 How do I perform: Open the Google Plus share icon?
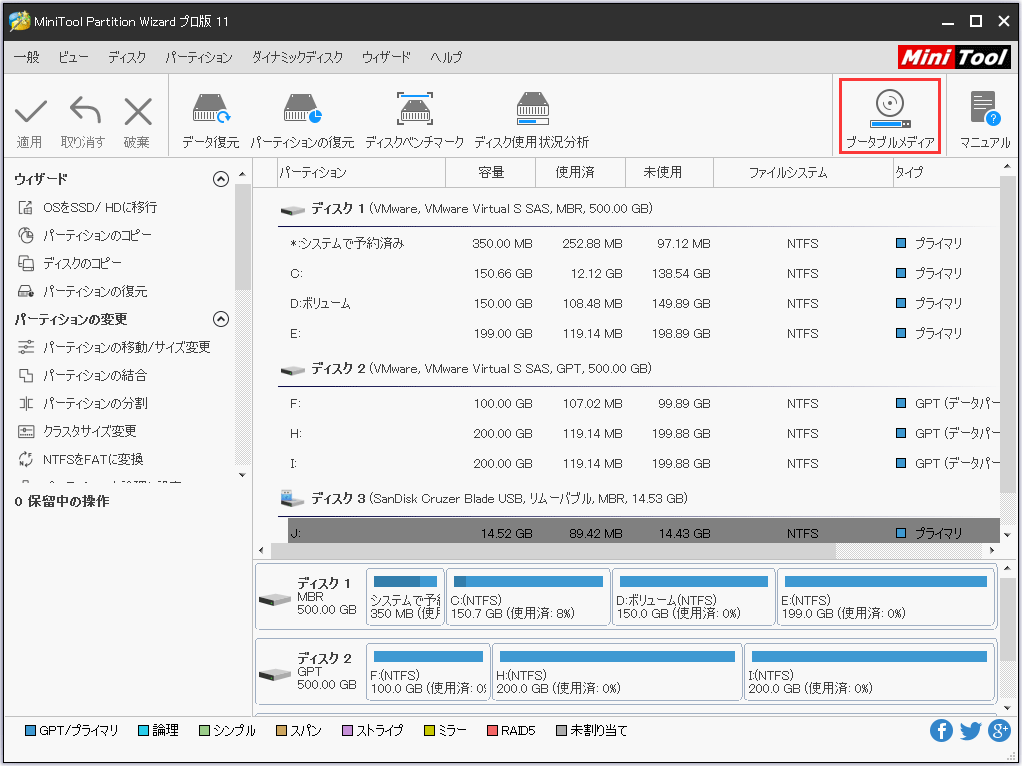pyautogui.click(x=999, y=731)
